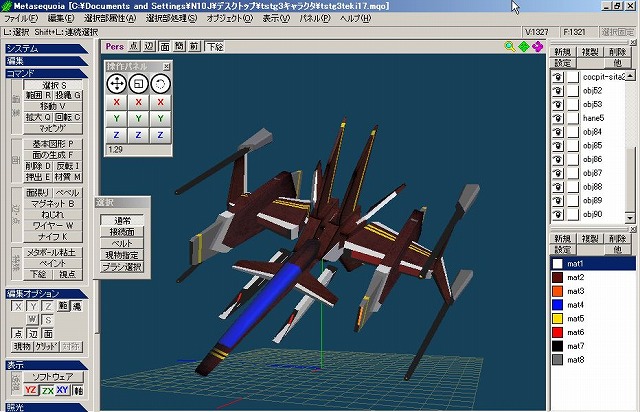The height and width of the screenshot is (412, 640).
Task: Click the object list scroll down arrow
Action: (630, 217)
